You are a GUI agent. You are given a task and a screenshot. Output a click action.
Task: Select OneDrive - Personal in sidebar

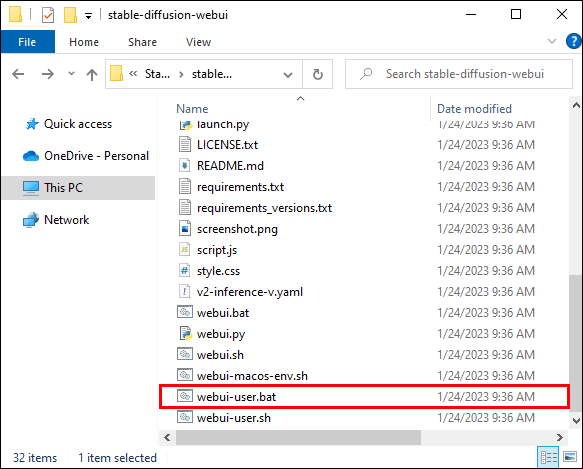[86, 156]
